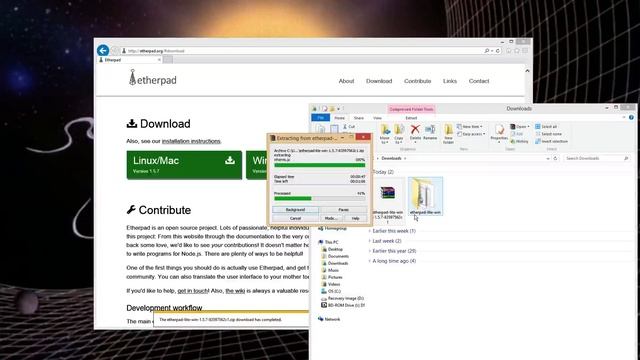
Task: Click the file extraction progress bar
Action: pos(320,165)
